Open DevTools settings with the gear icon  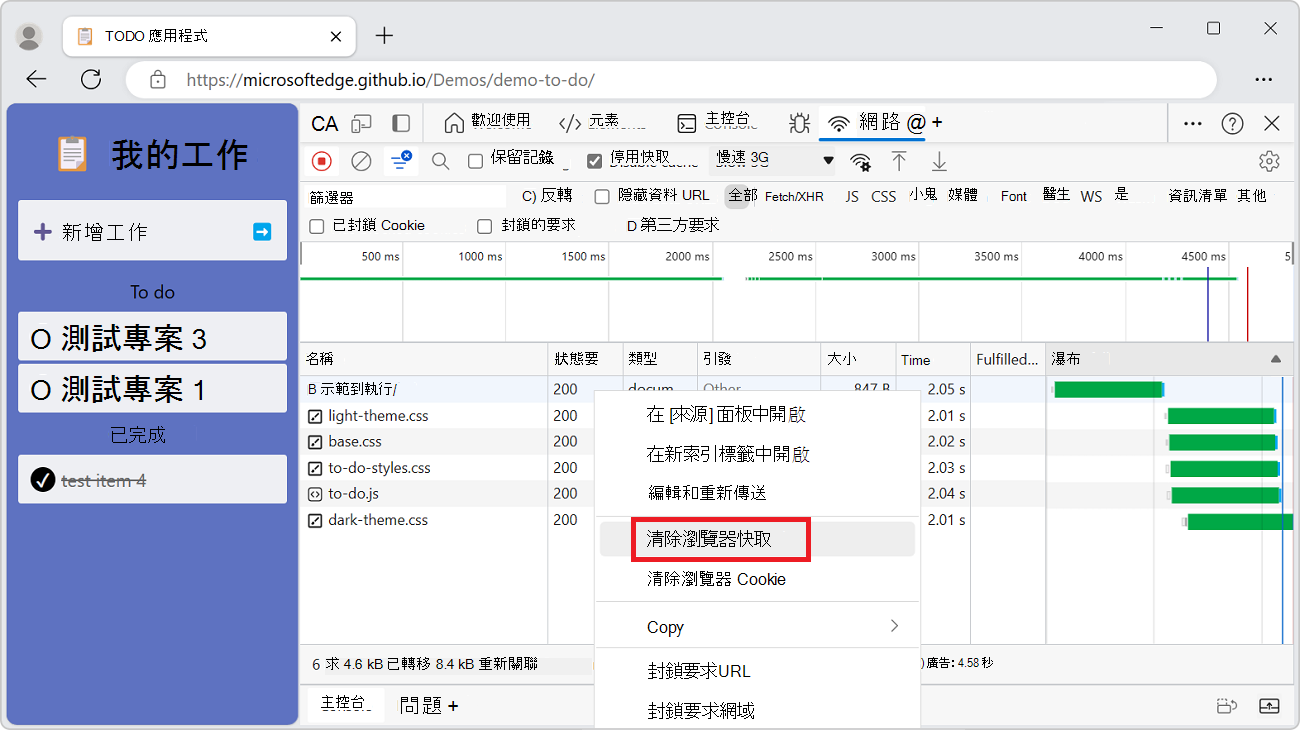coord(1269,160)
